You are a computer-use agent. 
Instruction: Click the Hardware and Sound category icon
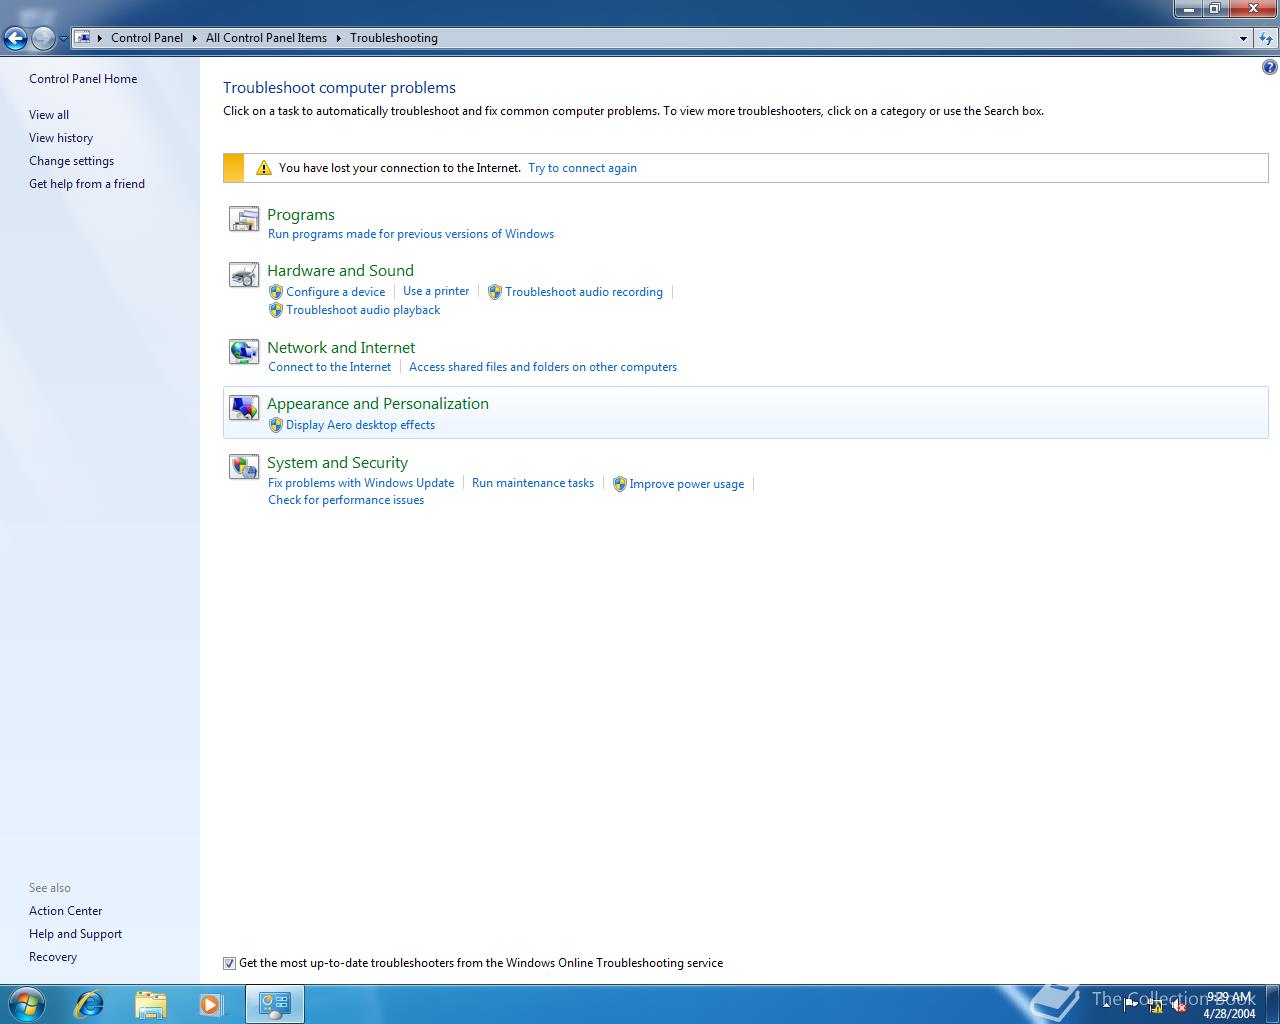point(244,275)
